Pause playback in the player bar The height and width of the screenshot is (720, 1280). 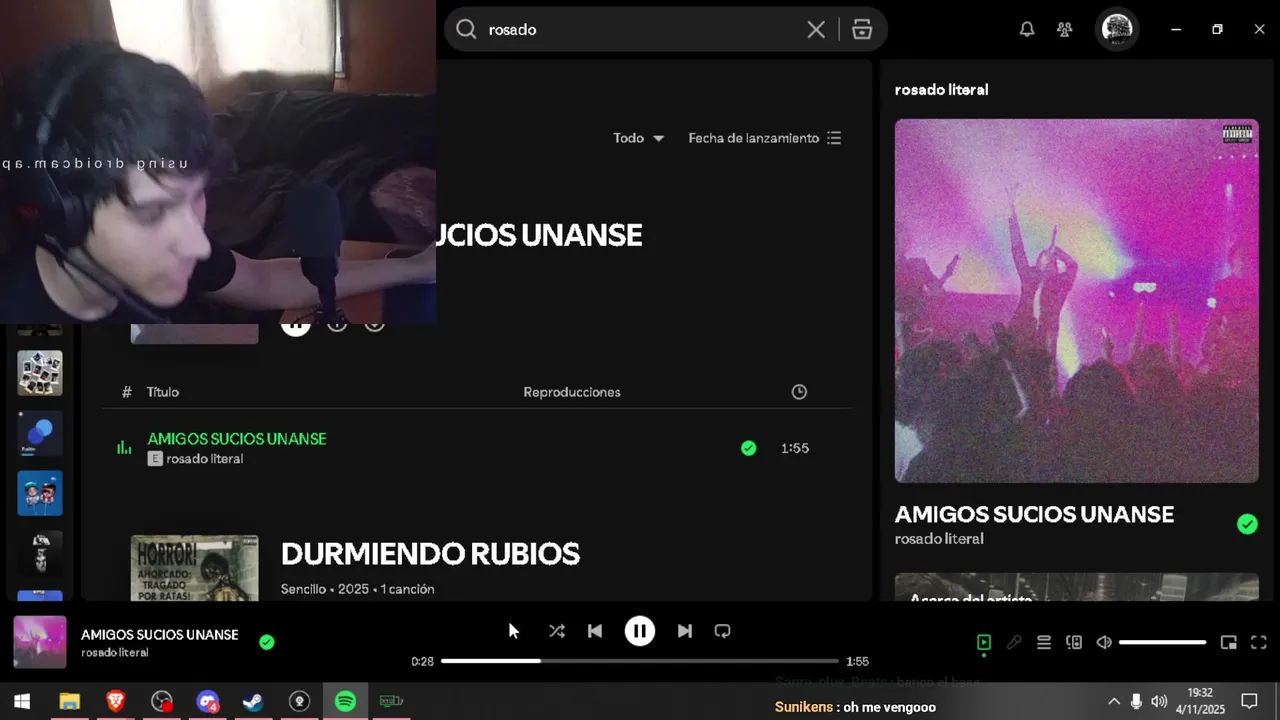click(640, 631)
